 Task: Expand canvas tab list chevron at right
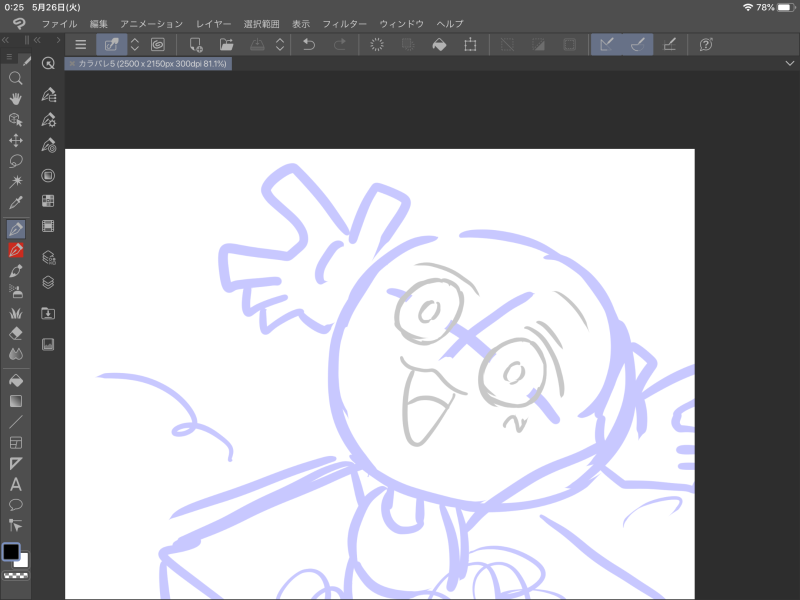[790, 63]
